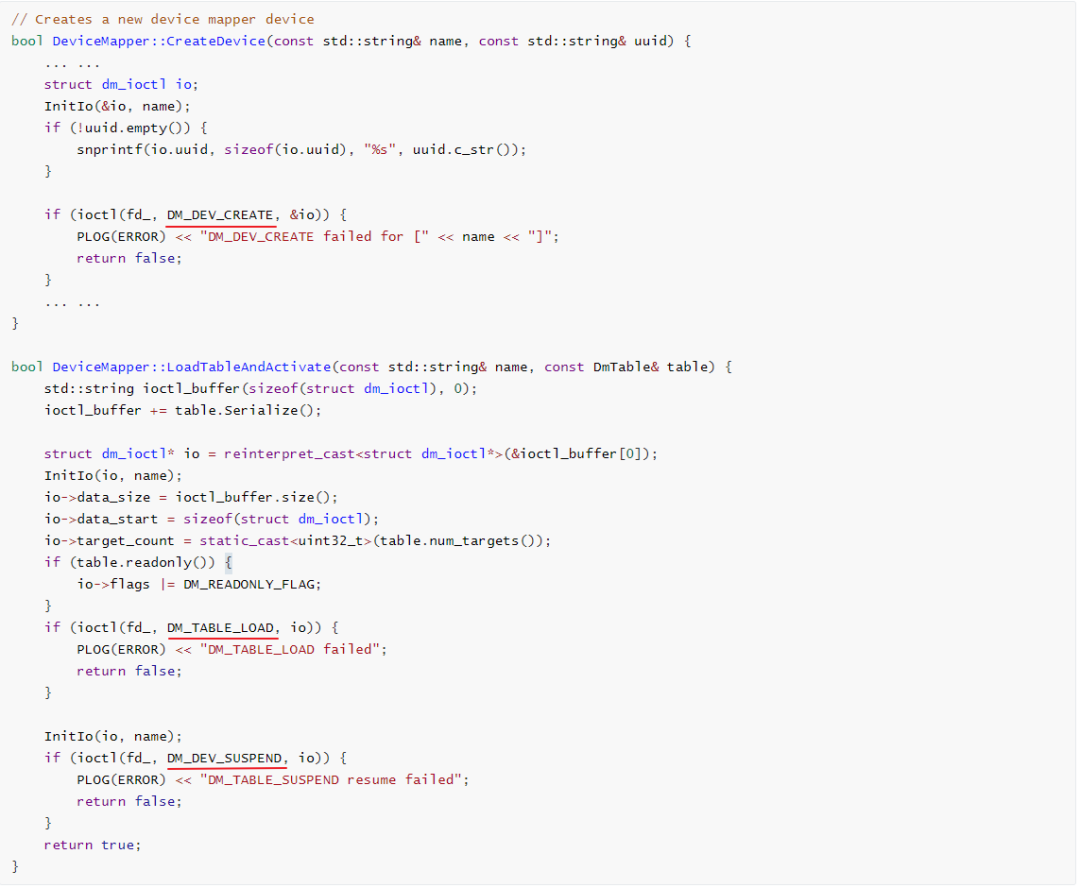Click the string "DM_DEV_CREATE failed for ["
Viewport: 1080px width, 888px height.
pyautogui.click(x=315, y=237)
